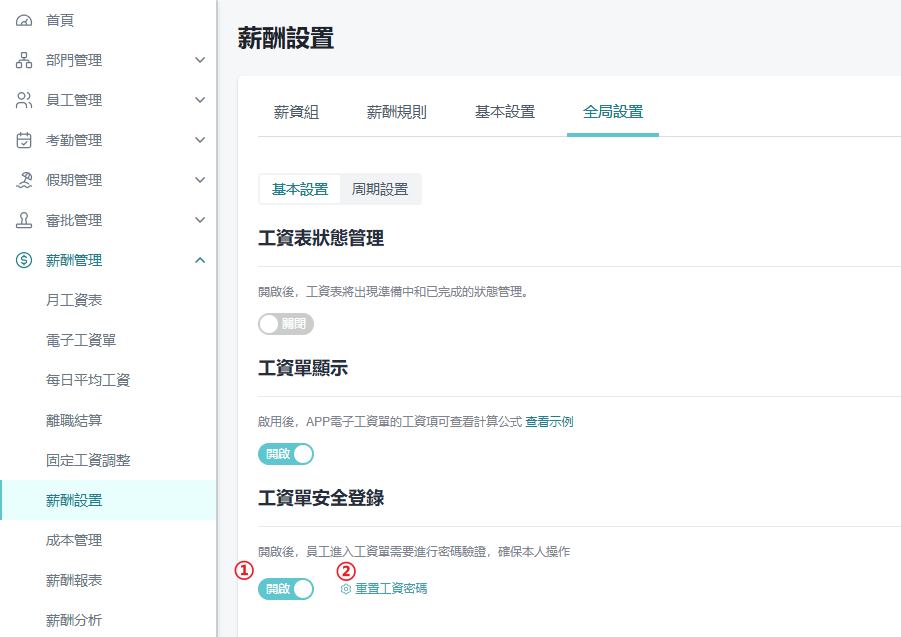Expand the 部門管理 chevron arrow

pos(200,60)
